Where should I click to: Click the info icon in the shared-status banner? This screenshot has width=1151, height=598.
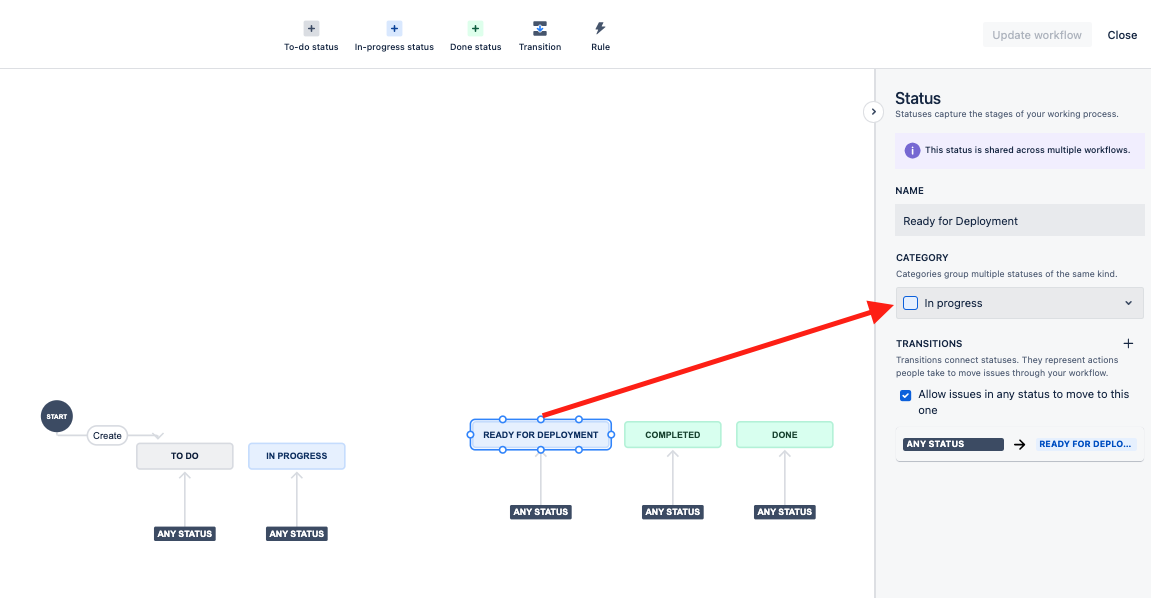[x=911, y=150]
